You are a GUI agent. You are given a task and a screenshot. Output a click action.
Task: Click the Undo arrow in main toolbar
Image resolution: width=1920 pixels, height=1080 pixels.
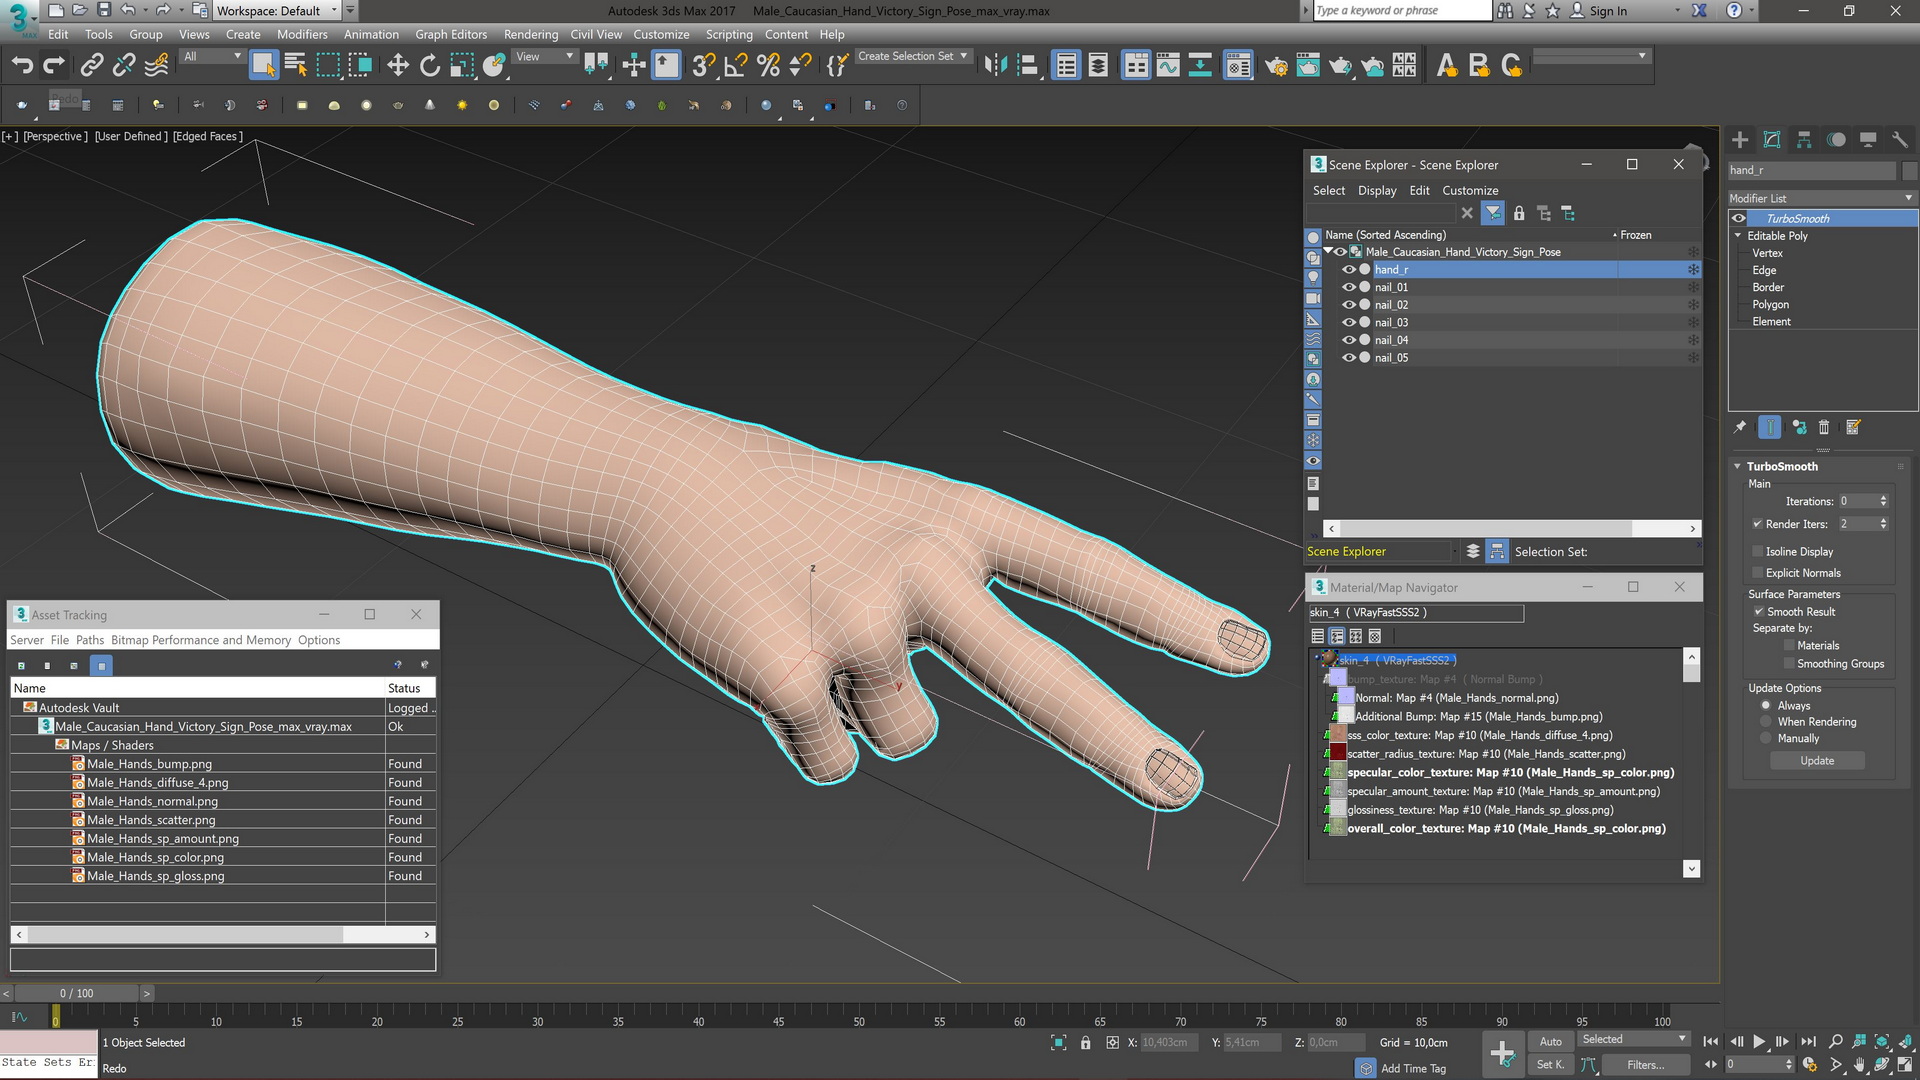(x=22, y=66)
